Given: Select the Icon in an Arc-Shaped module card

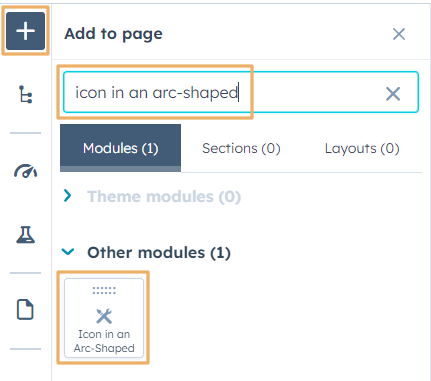Looking at the screenshot, I should coord(104,318).
